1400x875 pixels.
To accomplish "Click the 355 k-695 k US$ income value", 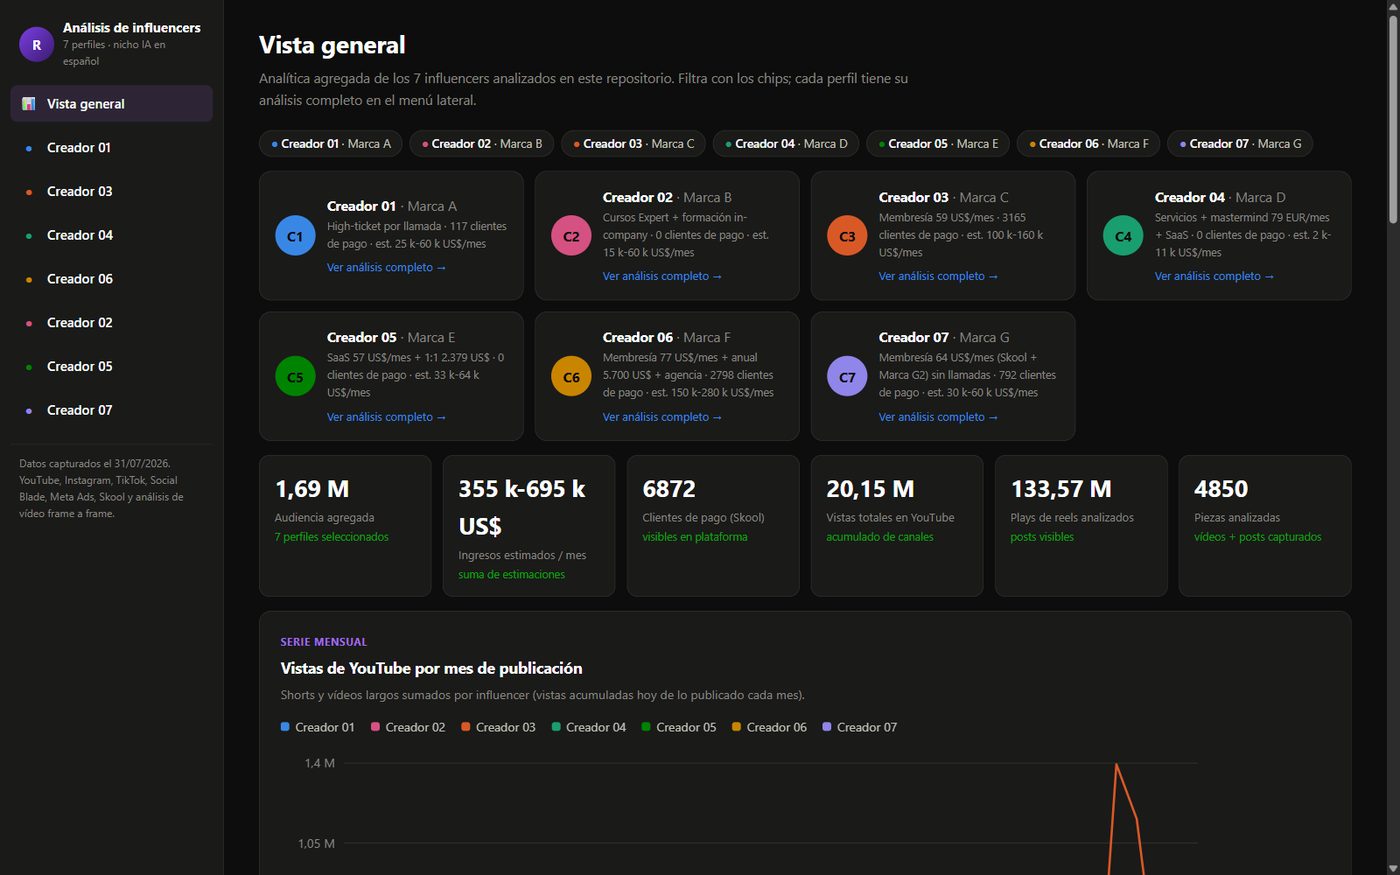I will coord(522,507).
